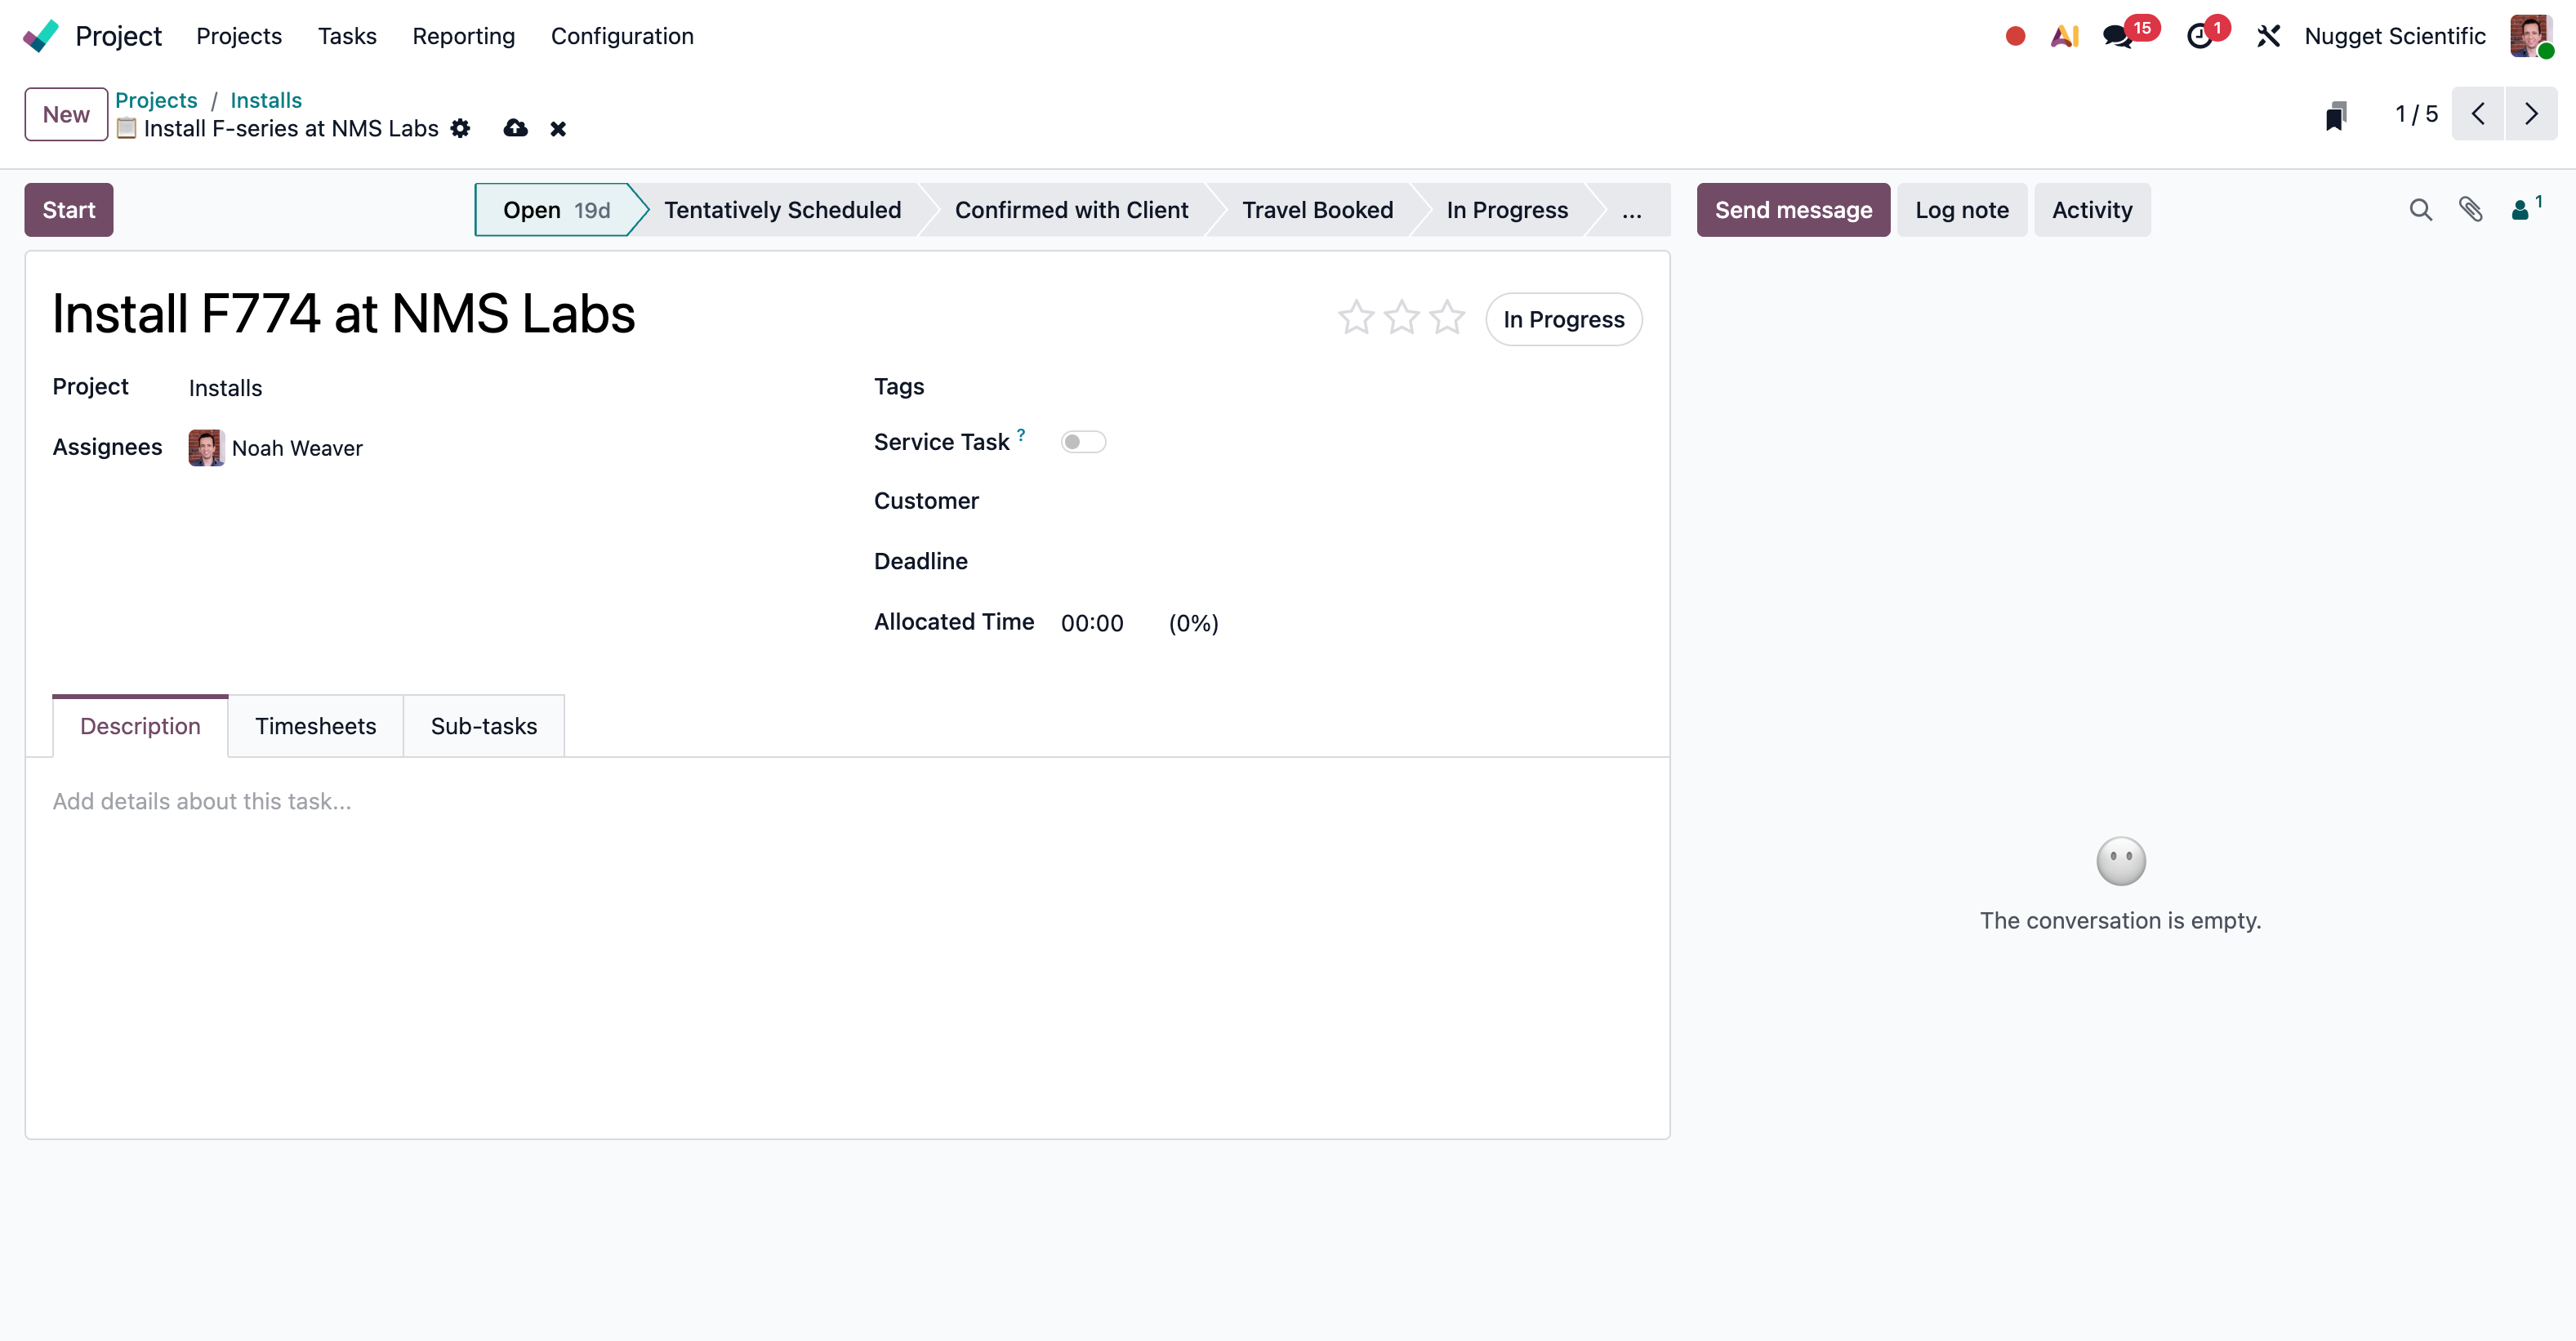Bookmark this task with the ribbon icon
Screen dimensions: 2576x1341
coord(2336,114)
